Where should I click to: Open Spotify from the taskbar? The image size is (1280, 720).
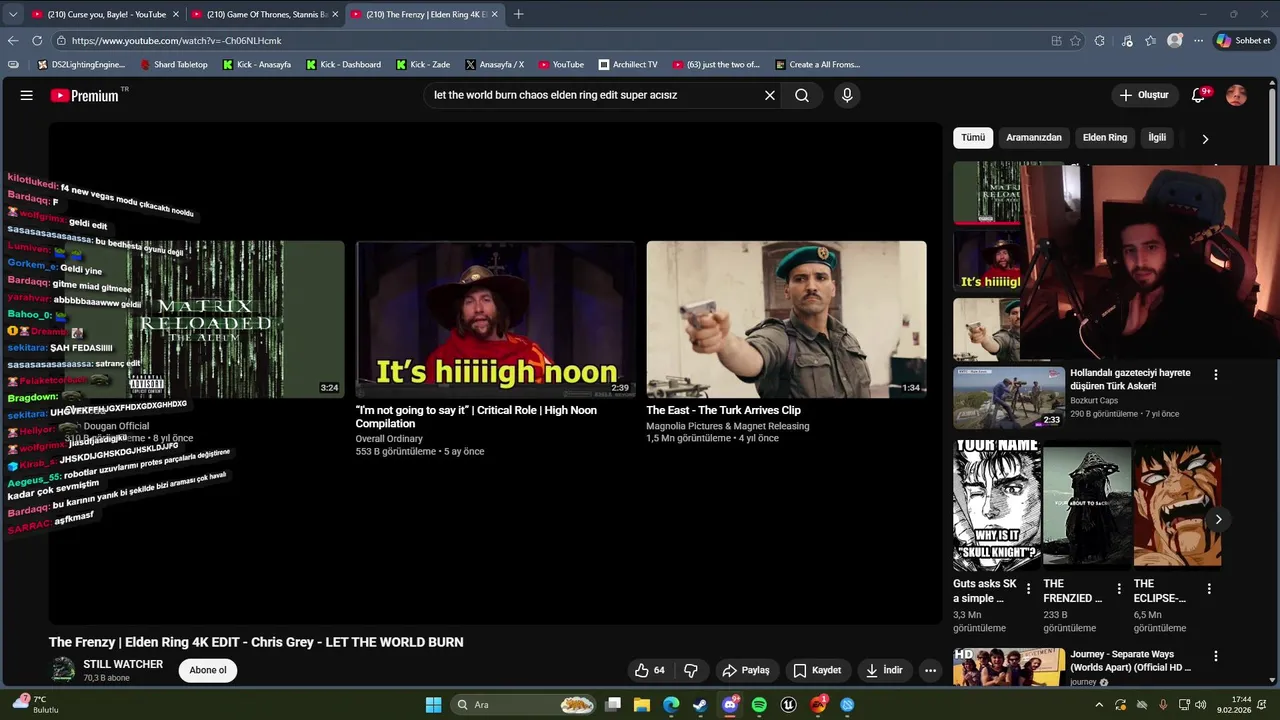(759, 705)
